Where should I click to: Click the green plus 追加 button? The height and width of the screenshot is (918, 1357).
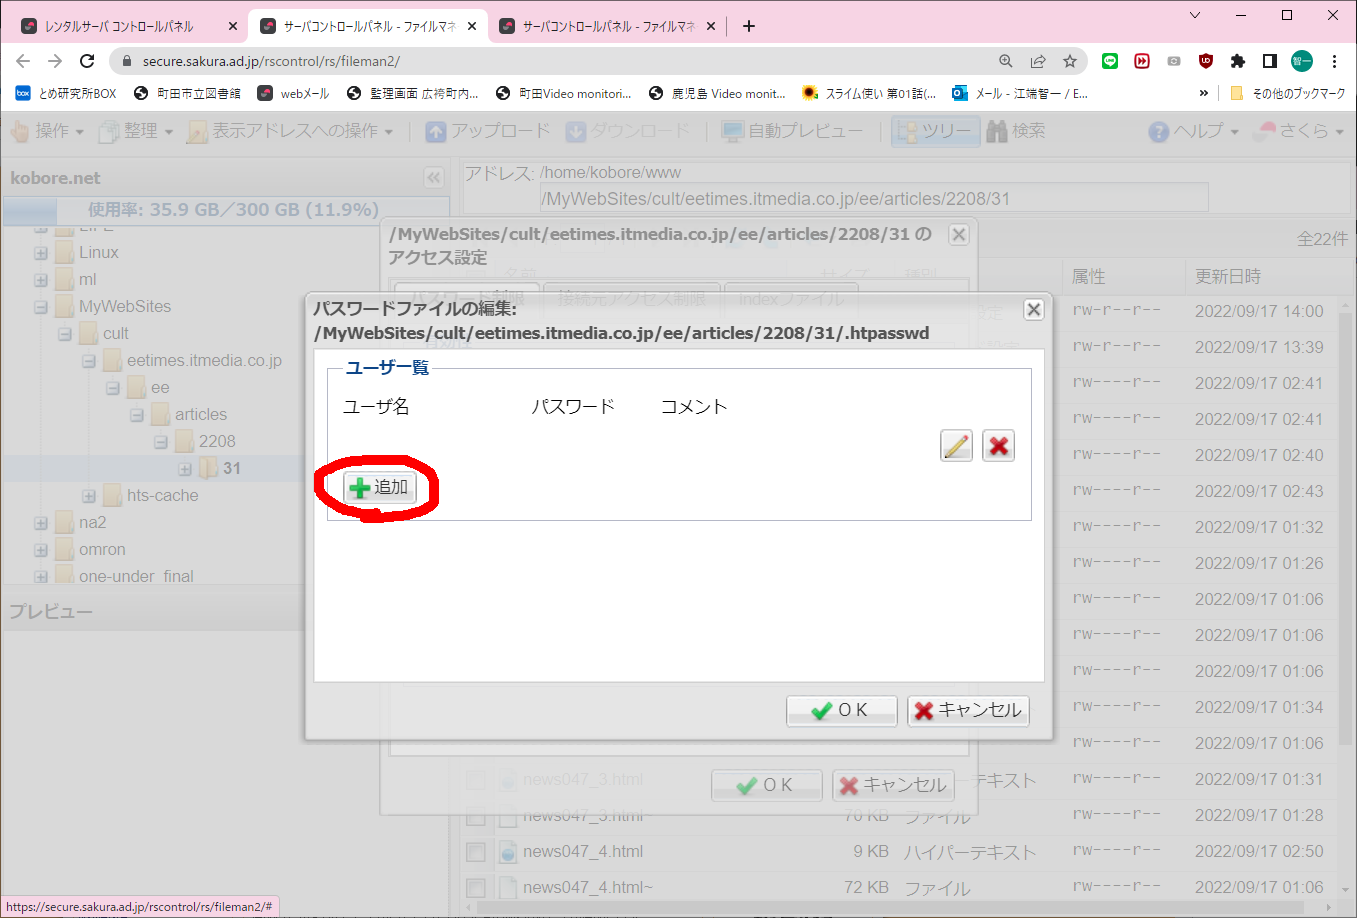pyautogui.click(x=380, y=487)
